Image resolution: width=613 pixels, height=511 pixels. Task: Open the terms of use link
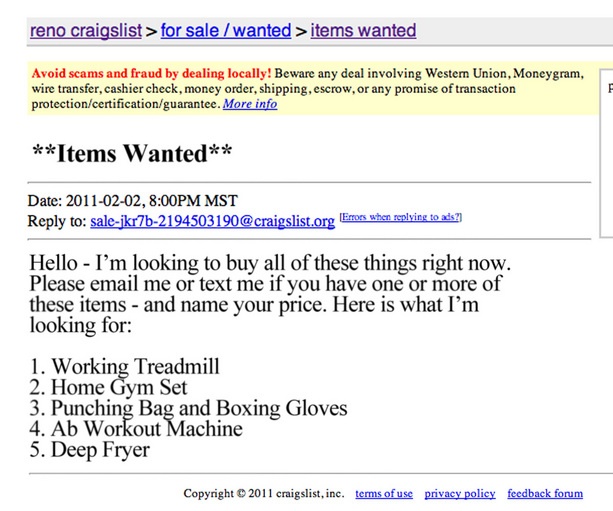pyautogui.click(x=384, y=493)
